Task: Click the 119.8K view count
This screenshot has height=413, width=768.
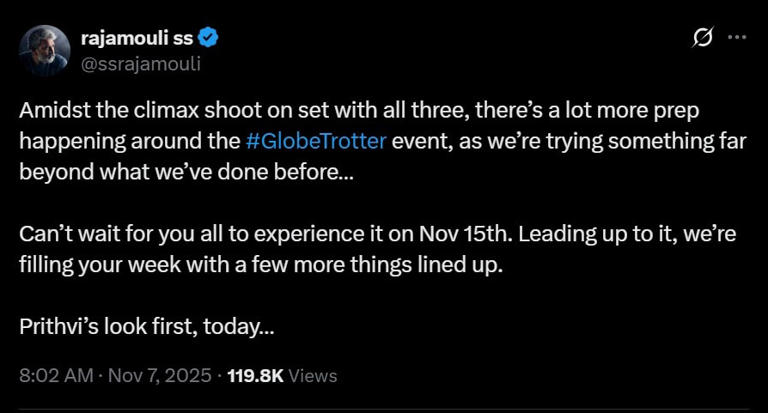Action: (256, 376)
